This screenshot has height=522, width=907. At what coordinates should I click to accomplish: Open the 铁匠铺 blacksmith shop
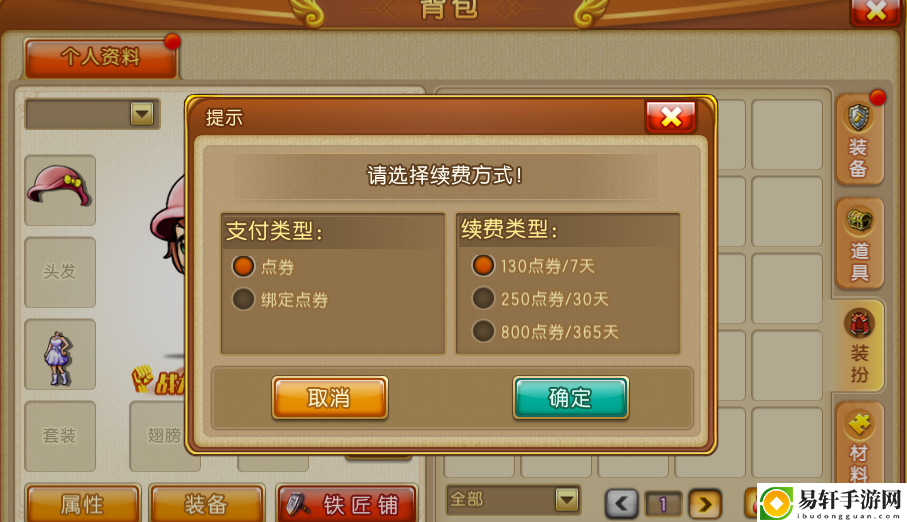(347, 504)
